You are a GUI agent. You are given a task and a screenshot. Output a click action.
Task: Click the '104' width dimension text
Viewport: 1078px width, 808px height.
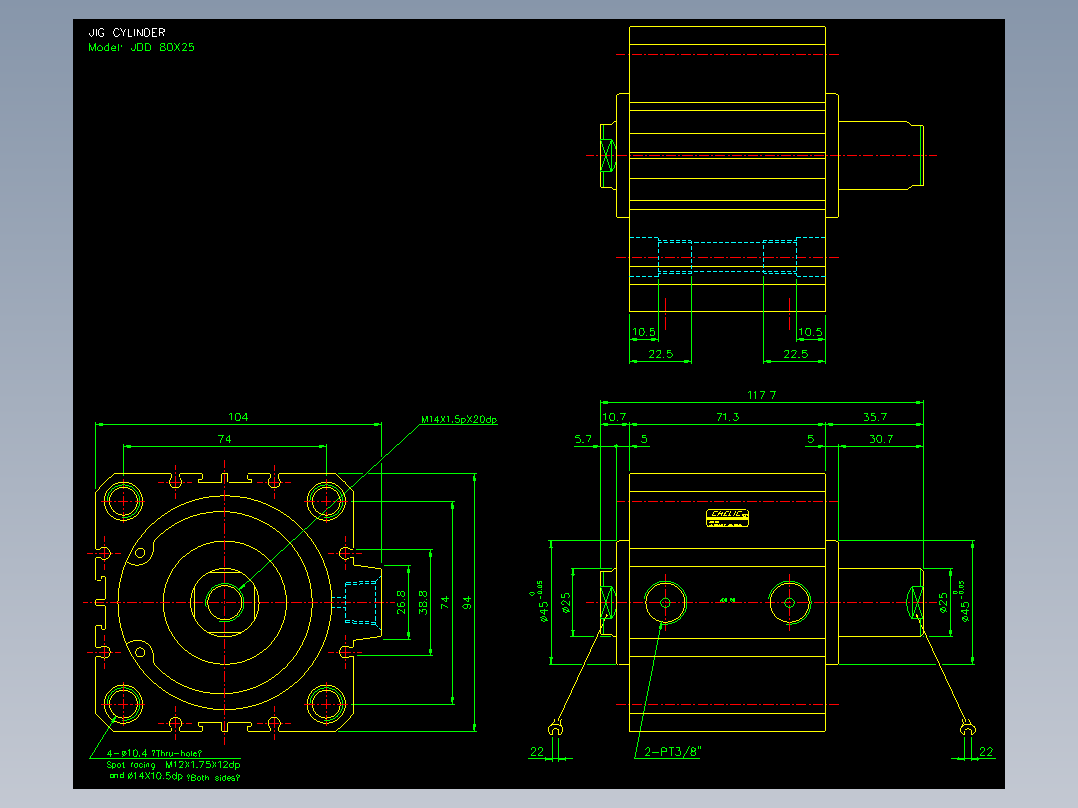tap(238, 417)
